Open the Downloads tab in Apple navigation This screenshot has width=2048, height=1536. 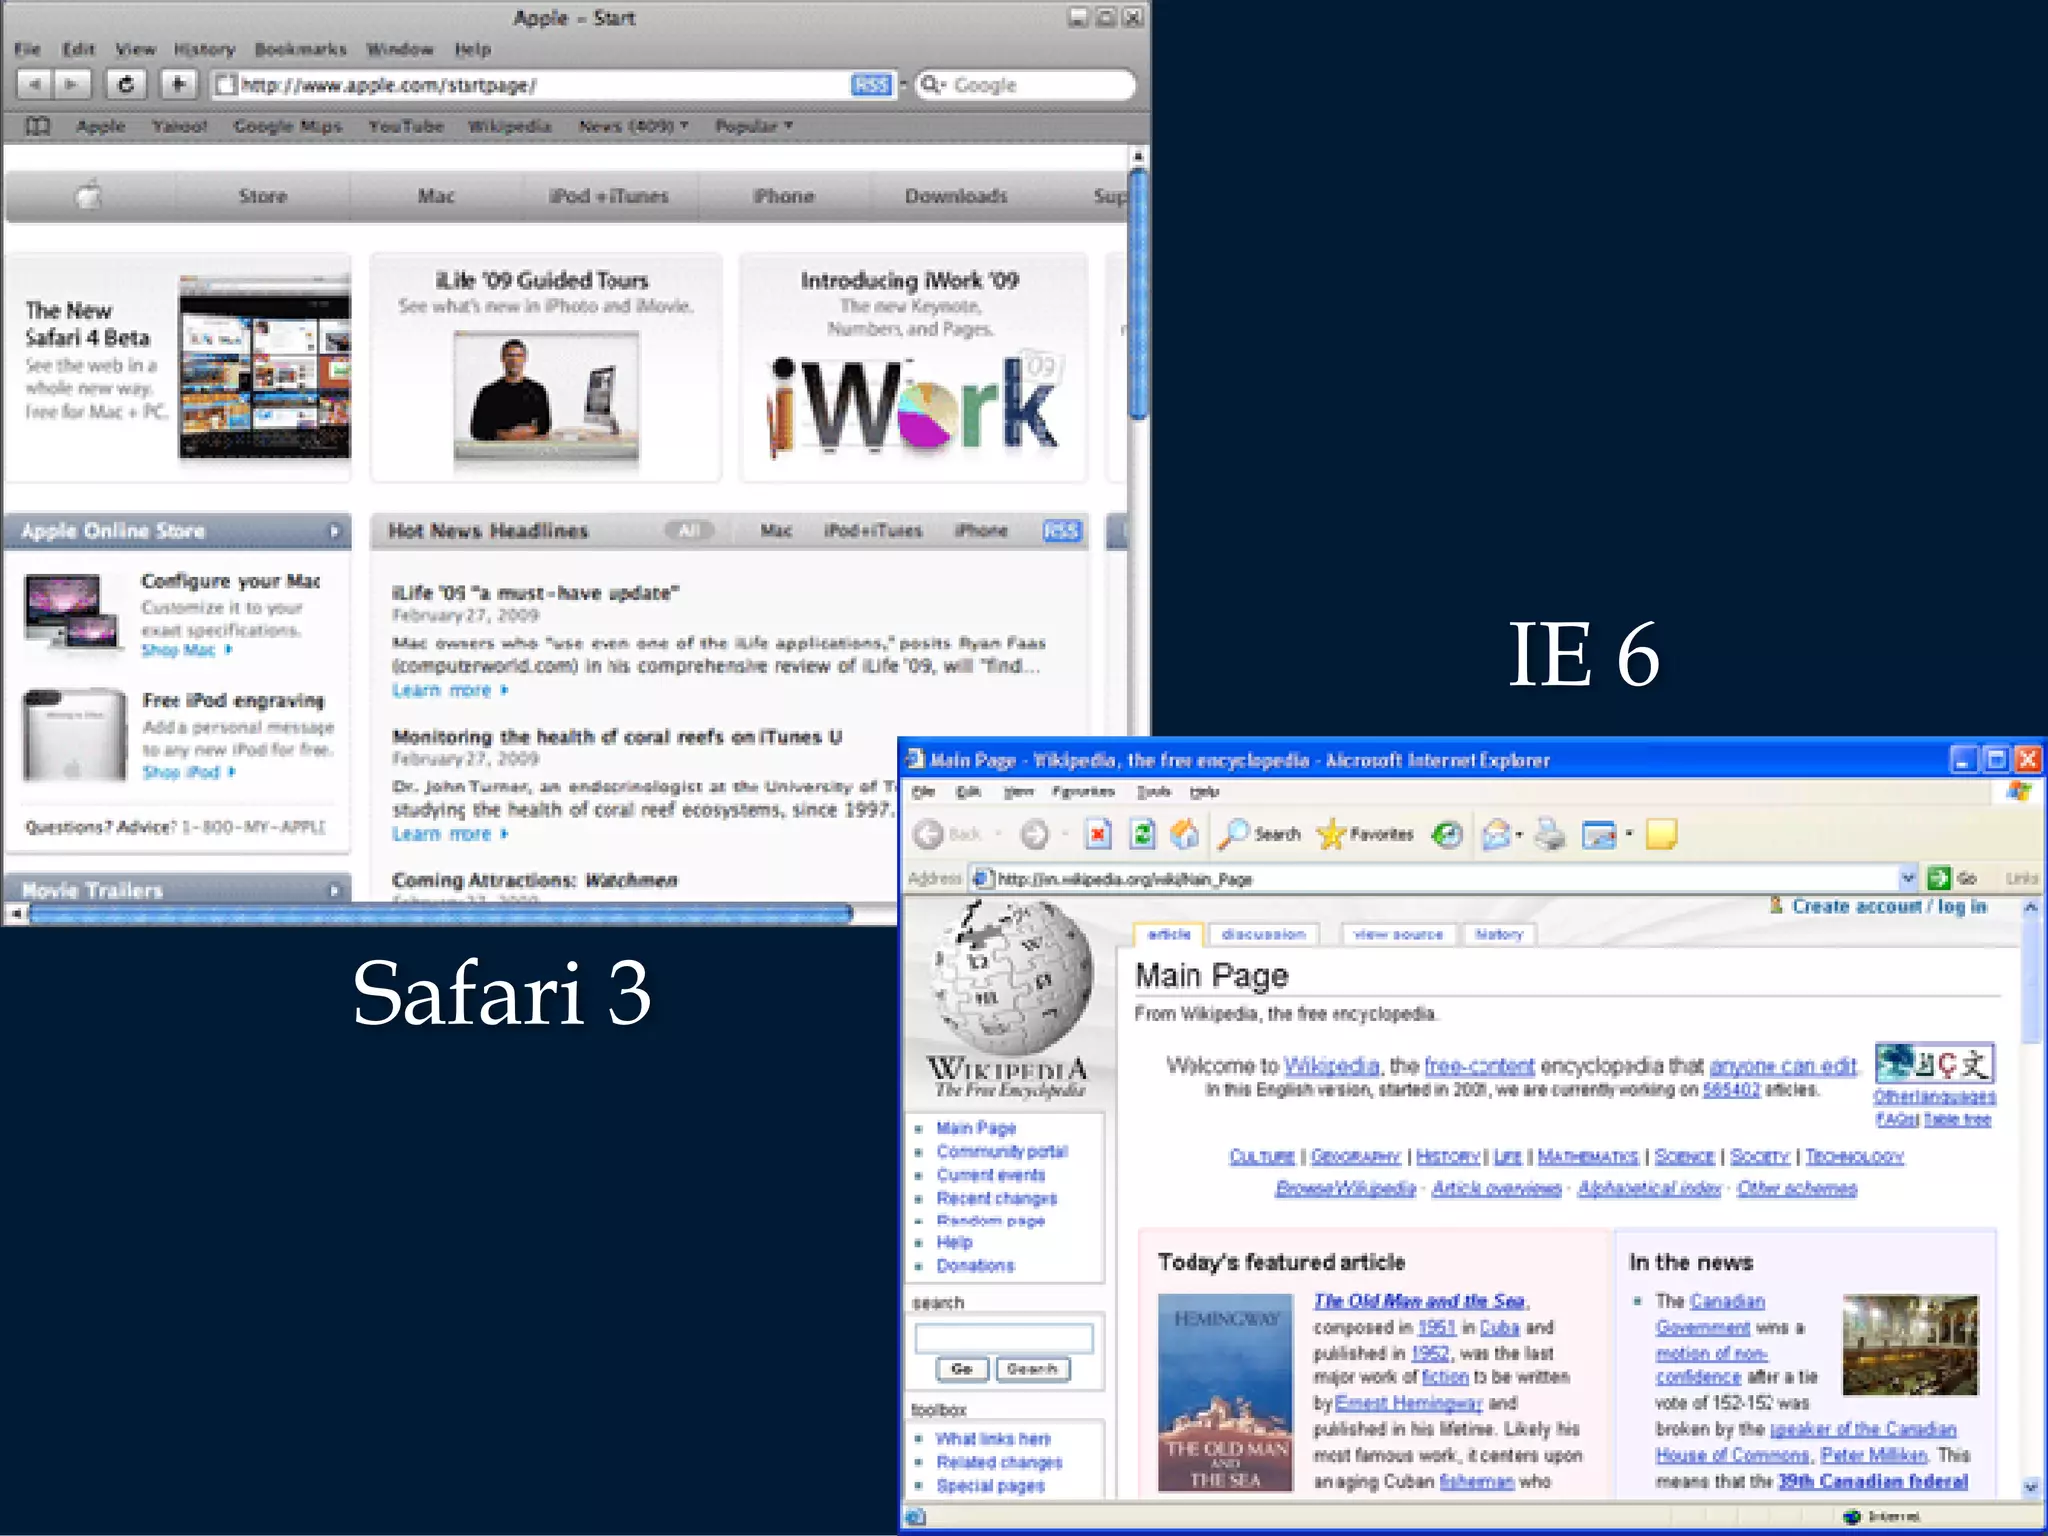[956, 196]
